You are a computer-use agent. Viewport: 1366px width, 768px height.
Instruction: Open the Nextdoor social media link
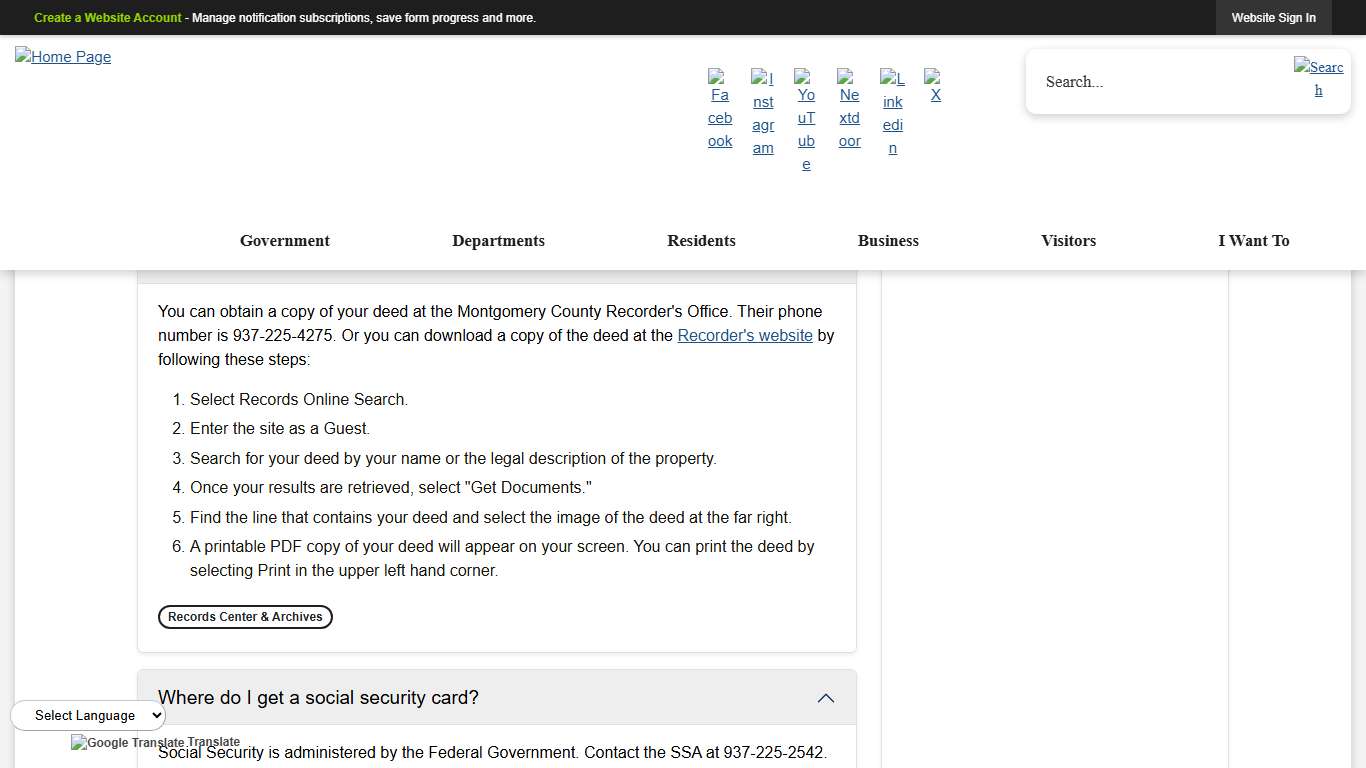coord(849,110)
